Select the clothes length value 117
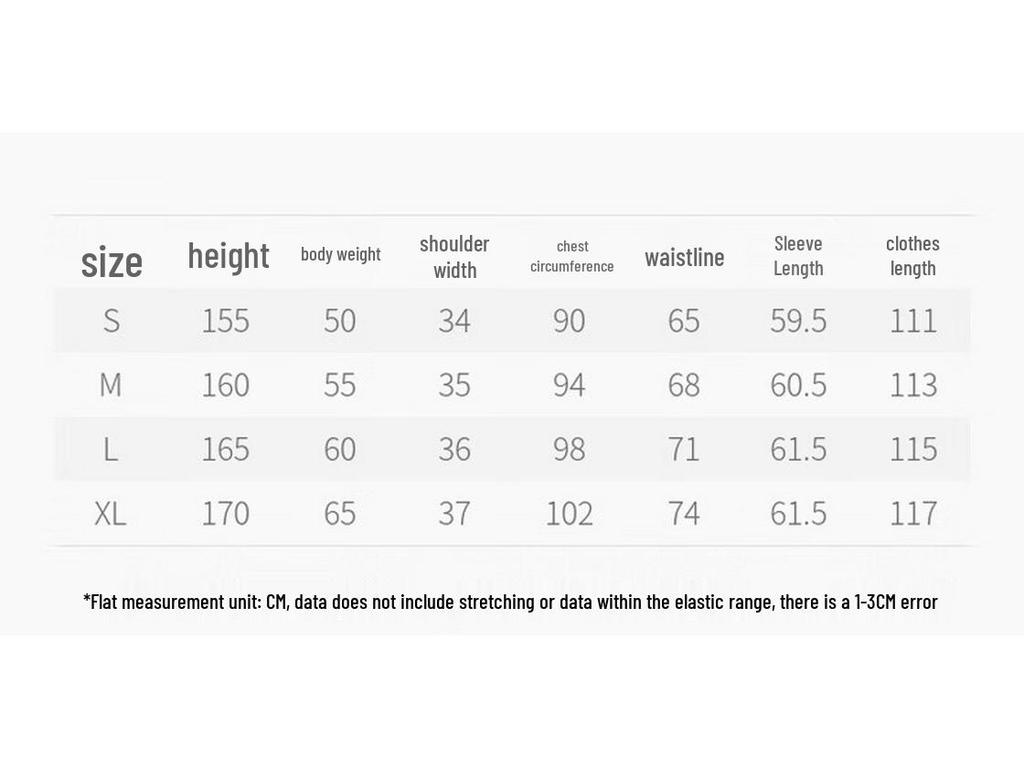Image resolution: width=1024 pixels, height=768 pixels. [x=914, y=513]
